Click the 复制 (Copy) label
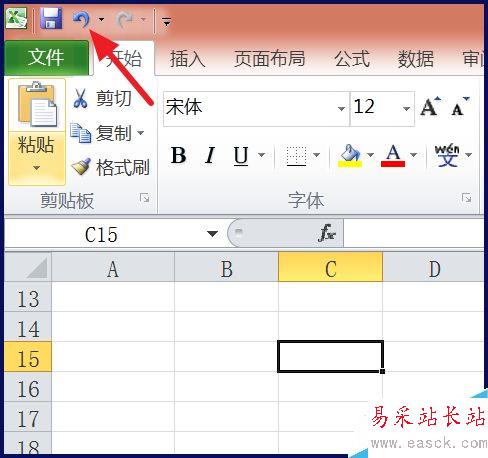Viewport: 488px width, 458px height. click(114, 133)
